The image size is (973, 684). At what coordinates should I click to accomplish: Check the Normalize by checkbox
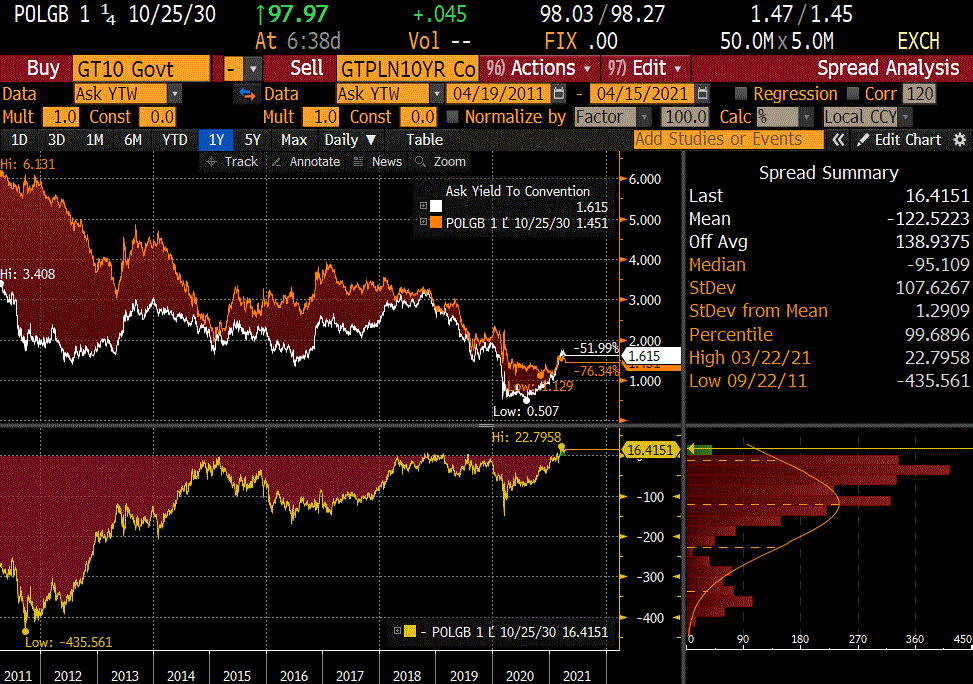pos(453,117)
